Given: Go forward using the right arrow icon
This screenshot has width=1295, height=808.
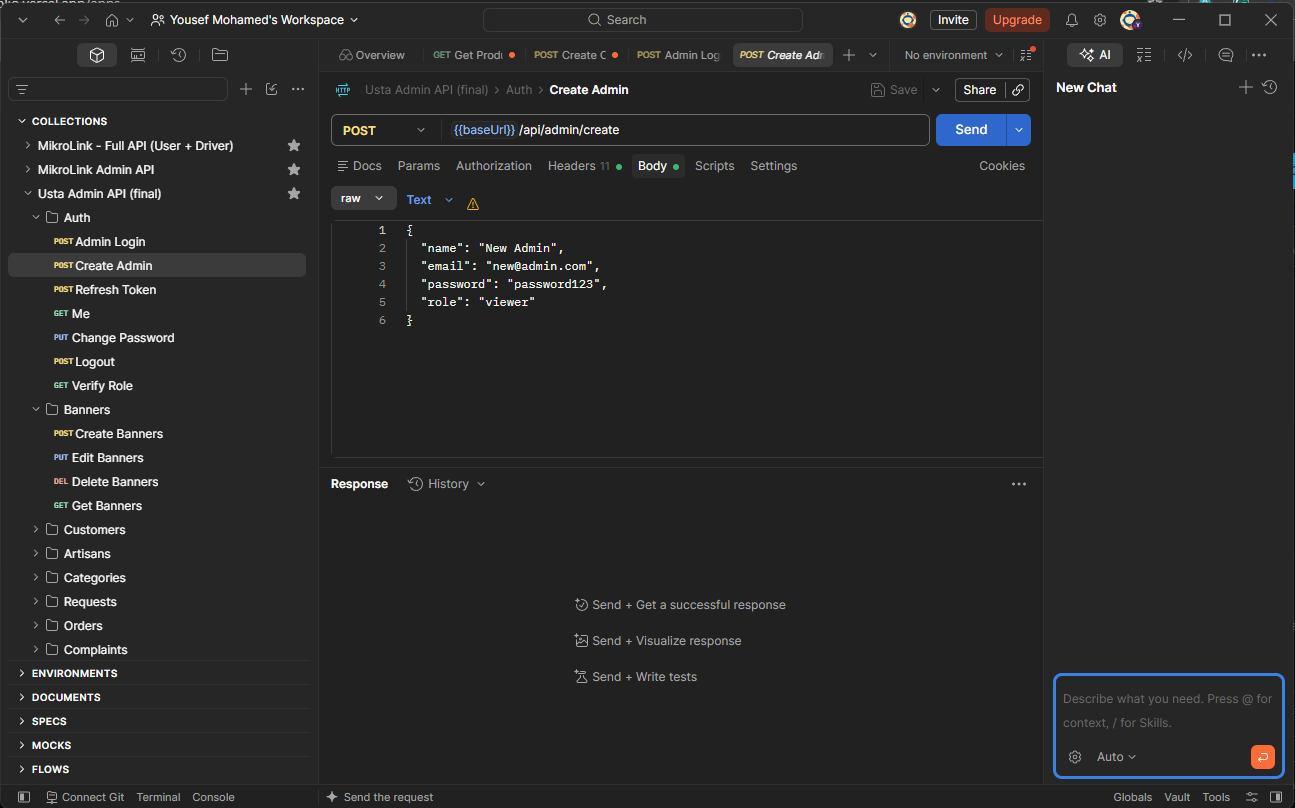Looking at the screenshot, I should click(86, 20).
